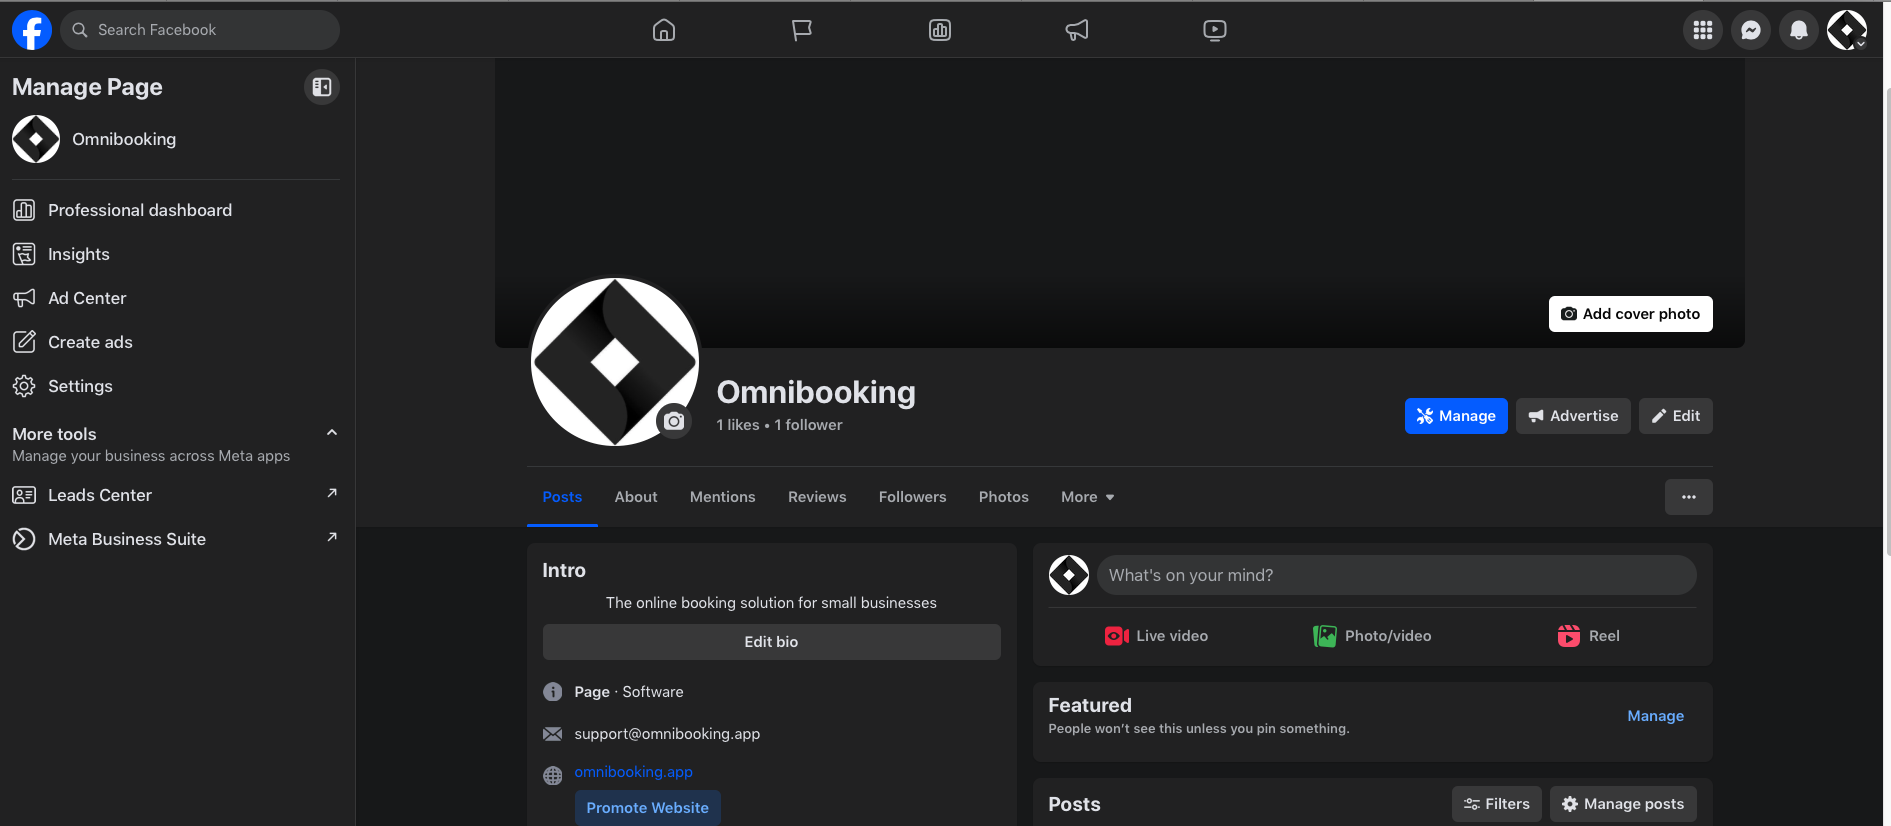Open the account profile menu avatar
The height and width of the screenshot is (826, 1891).
pos(1847,30)
